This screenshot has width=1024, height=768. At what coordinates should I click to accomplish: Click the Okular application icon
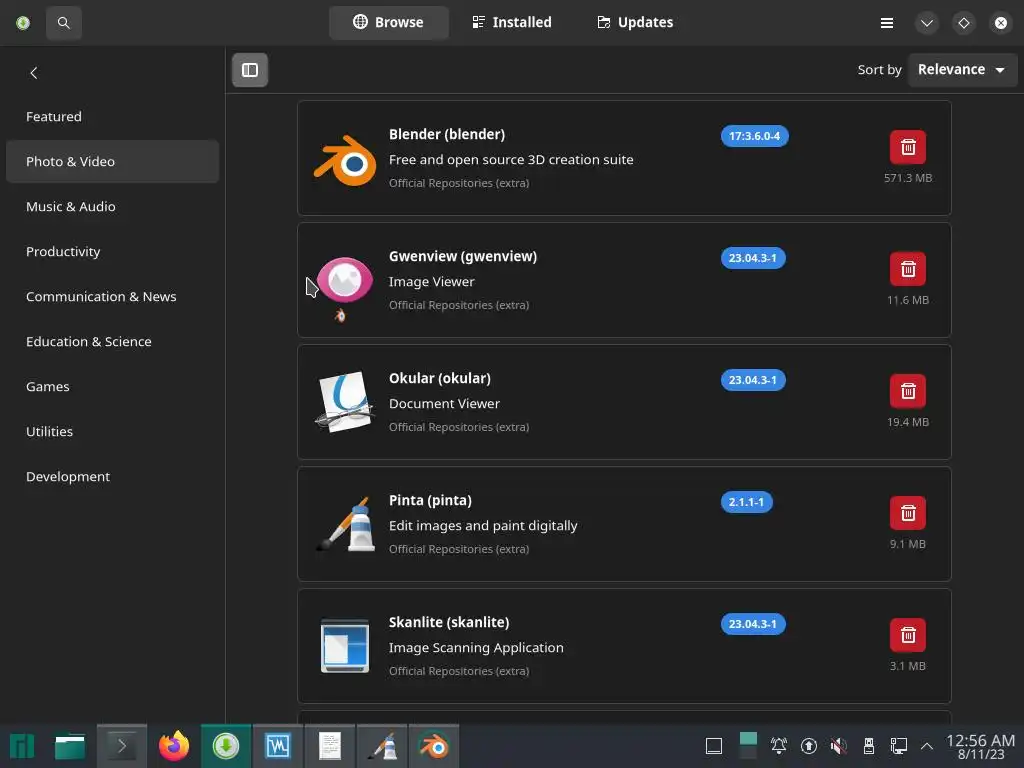[345, 402]
